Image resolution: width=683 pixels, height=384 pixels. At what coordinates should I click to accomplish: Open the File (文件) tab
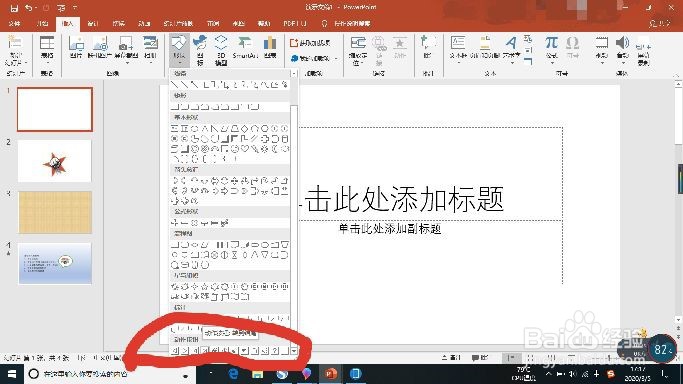15,24
